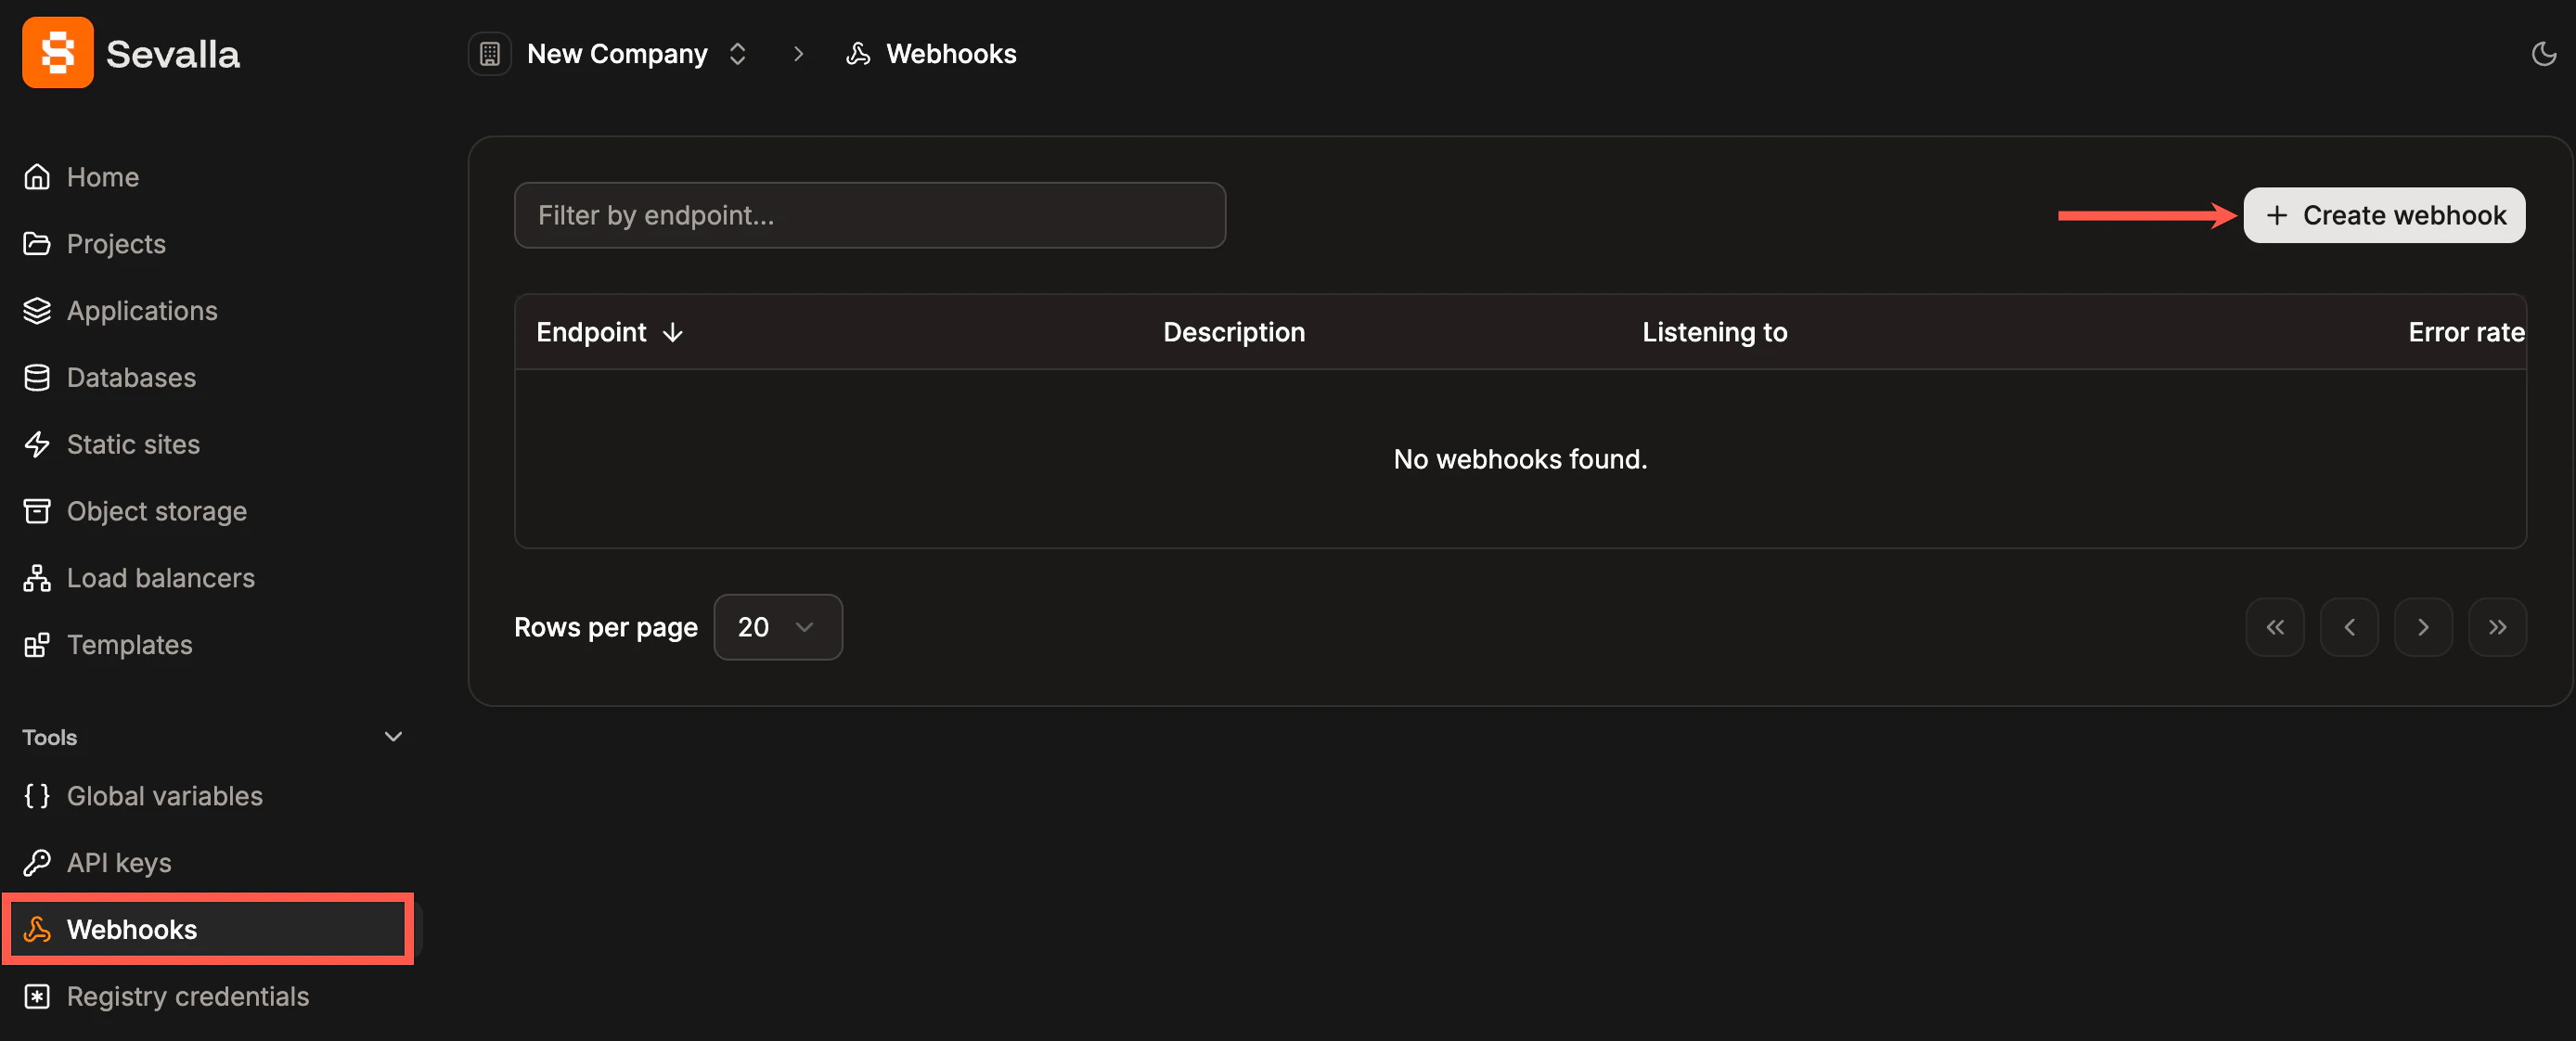The width and height of the screenshot is (2576, 1041).
Task: Open the Applications section icon
Action: pos(37,310)
